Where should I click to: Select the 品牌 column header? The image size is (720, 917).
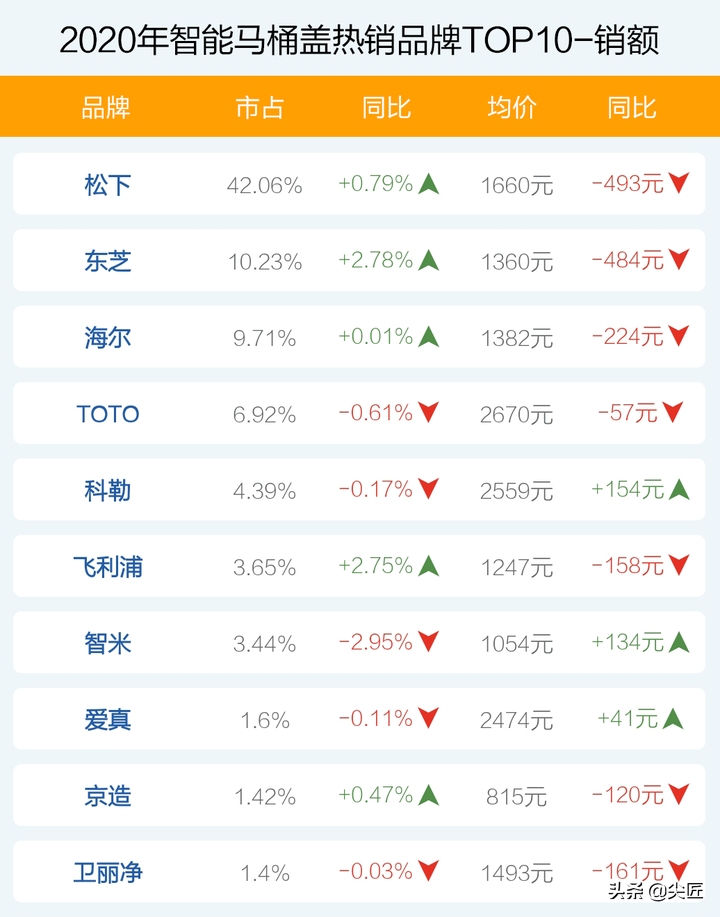point(106,107)
